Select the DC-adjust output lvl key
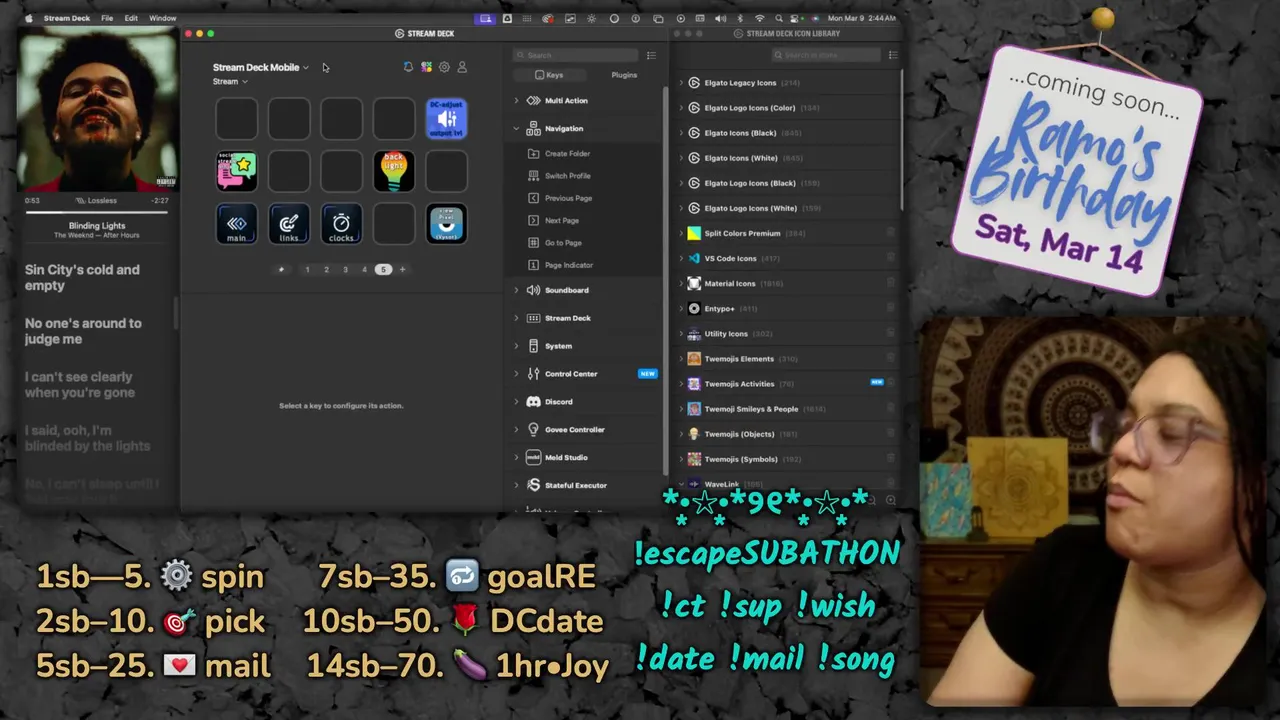 click(446, 119)
